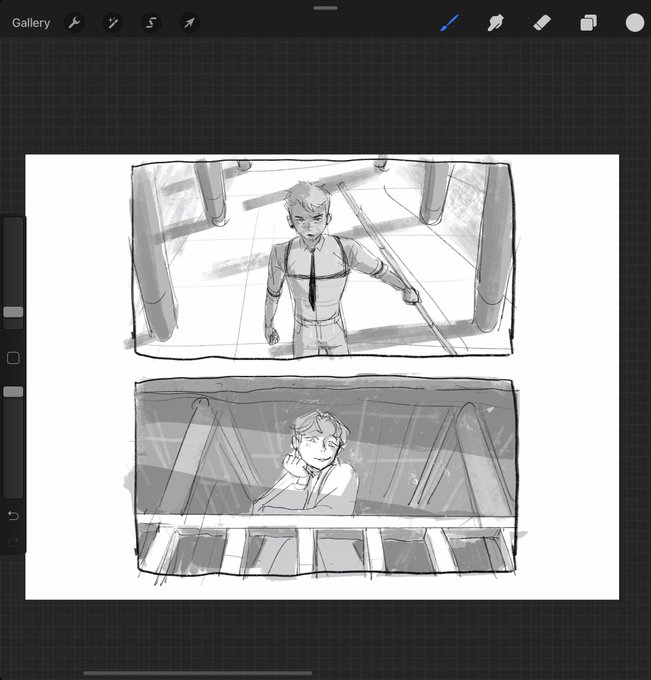Tap the sidebar modify square button
Screen dimensions: 651x680
(x=13, y=358)
